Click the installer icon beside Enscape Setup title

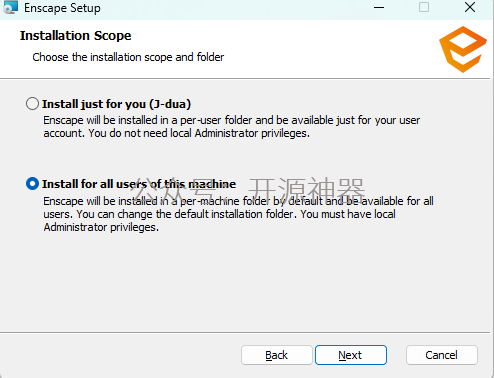point(10,7)
